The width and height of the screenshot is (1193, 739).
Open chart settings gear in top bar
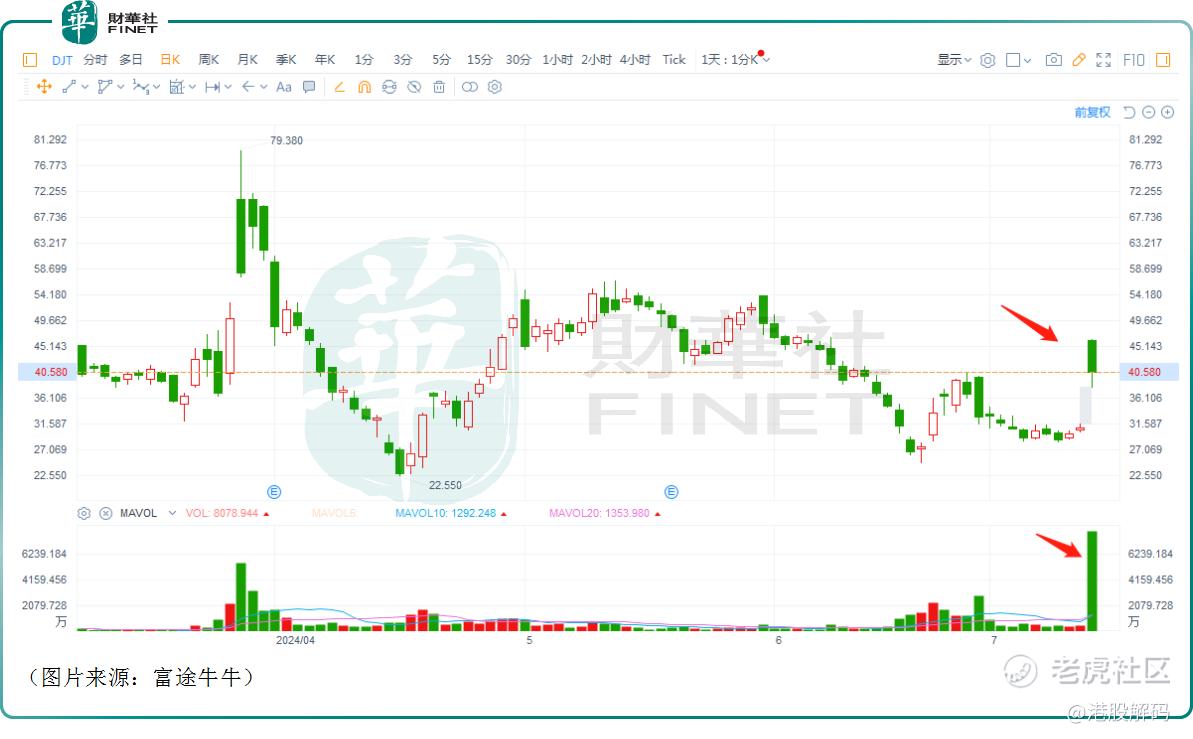988,59
